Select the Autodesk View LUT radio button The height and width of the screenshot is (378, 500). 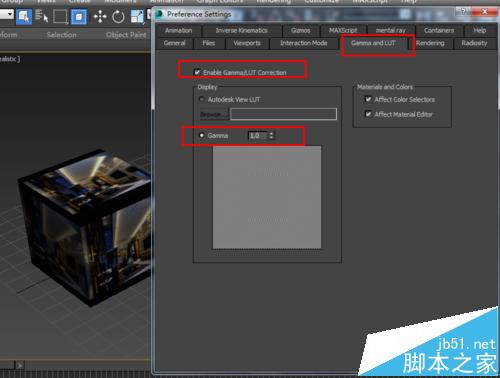[x=201, y=99]
